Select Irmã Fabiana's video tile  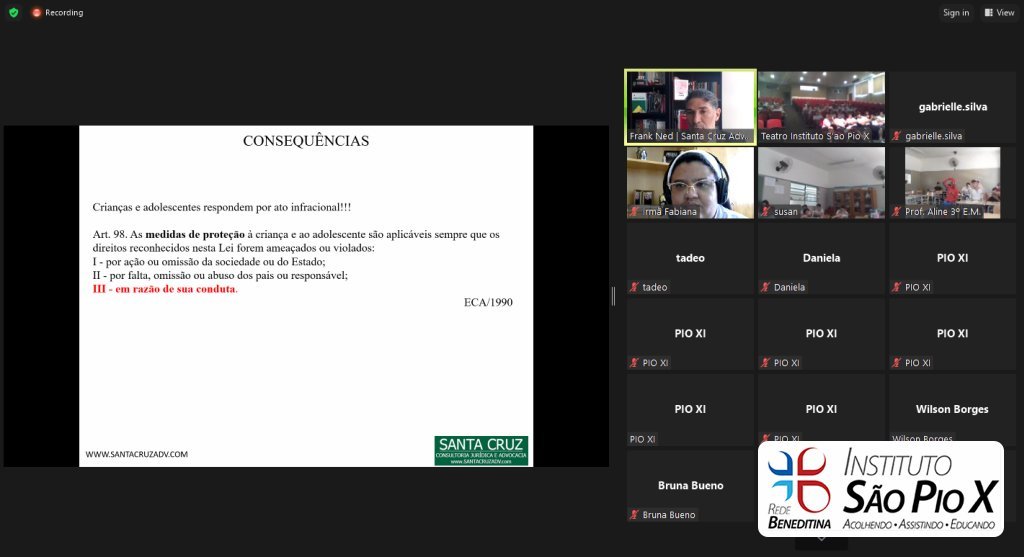(x=690, y=182)
